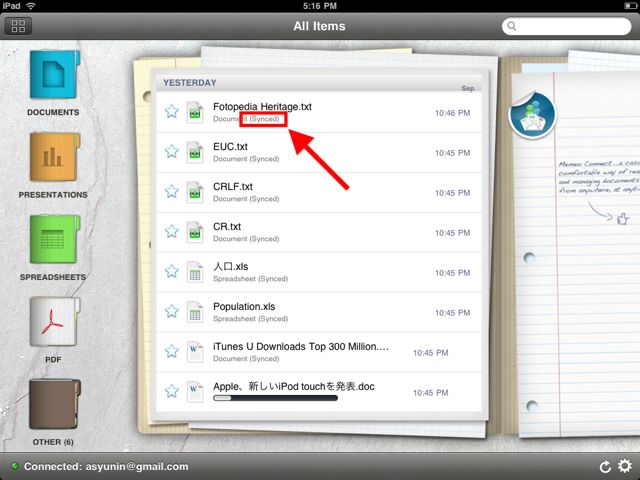Tap the Connected account status text
This screenshot has height=480, width=640.
106,466
